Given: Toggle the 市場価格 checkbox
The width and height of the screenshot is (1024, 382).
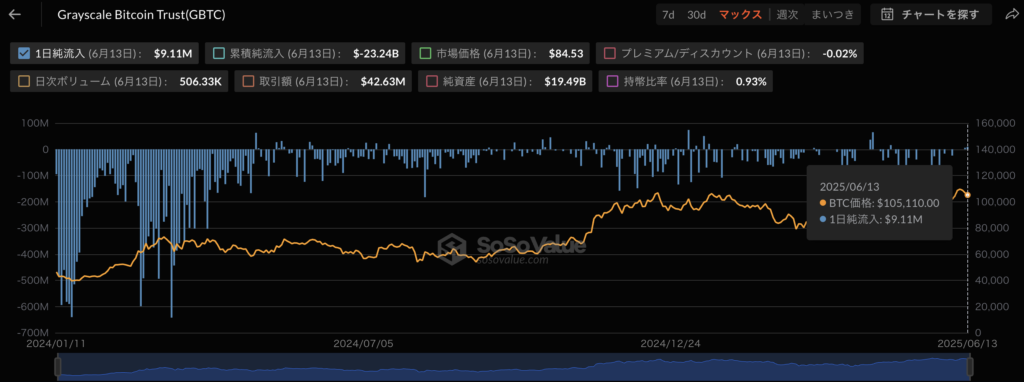Looking at the screenshot, I should tap(426, 54).
